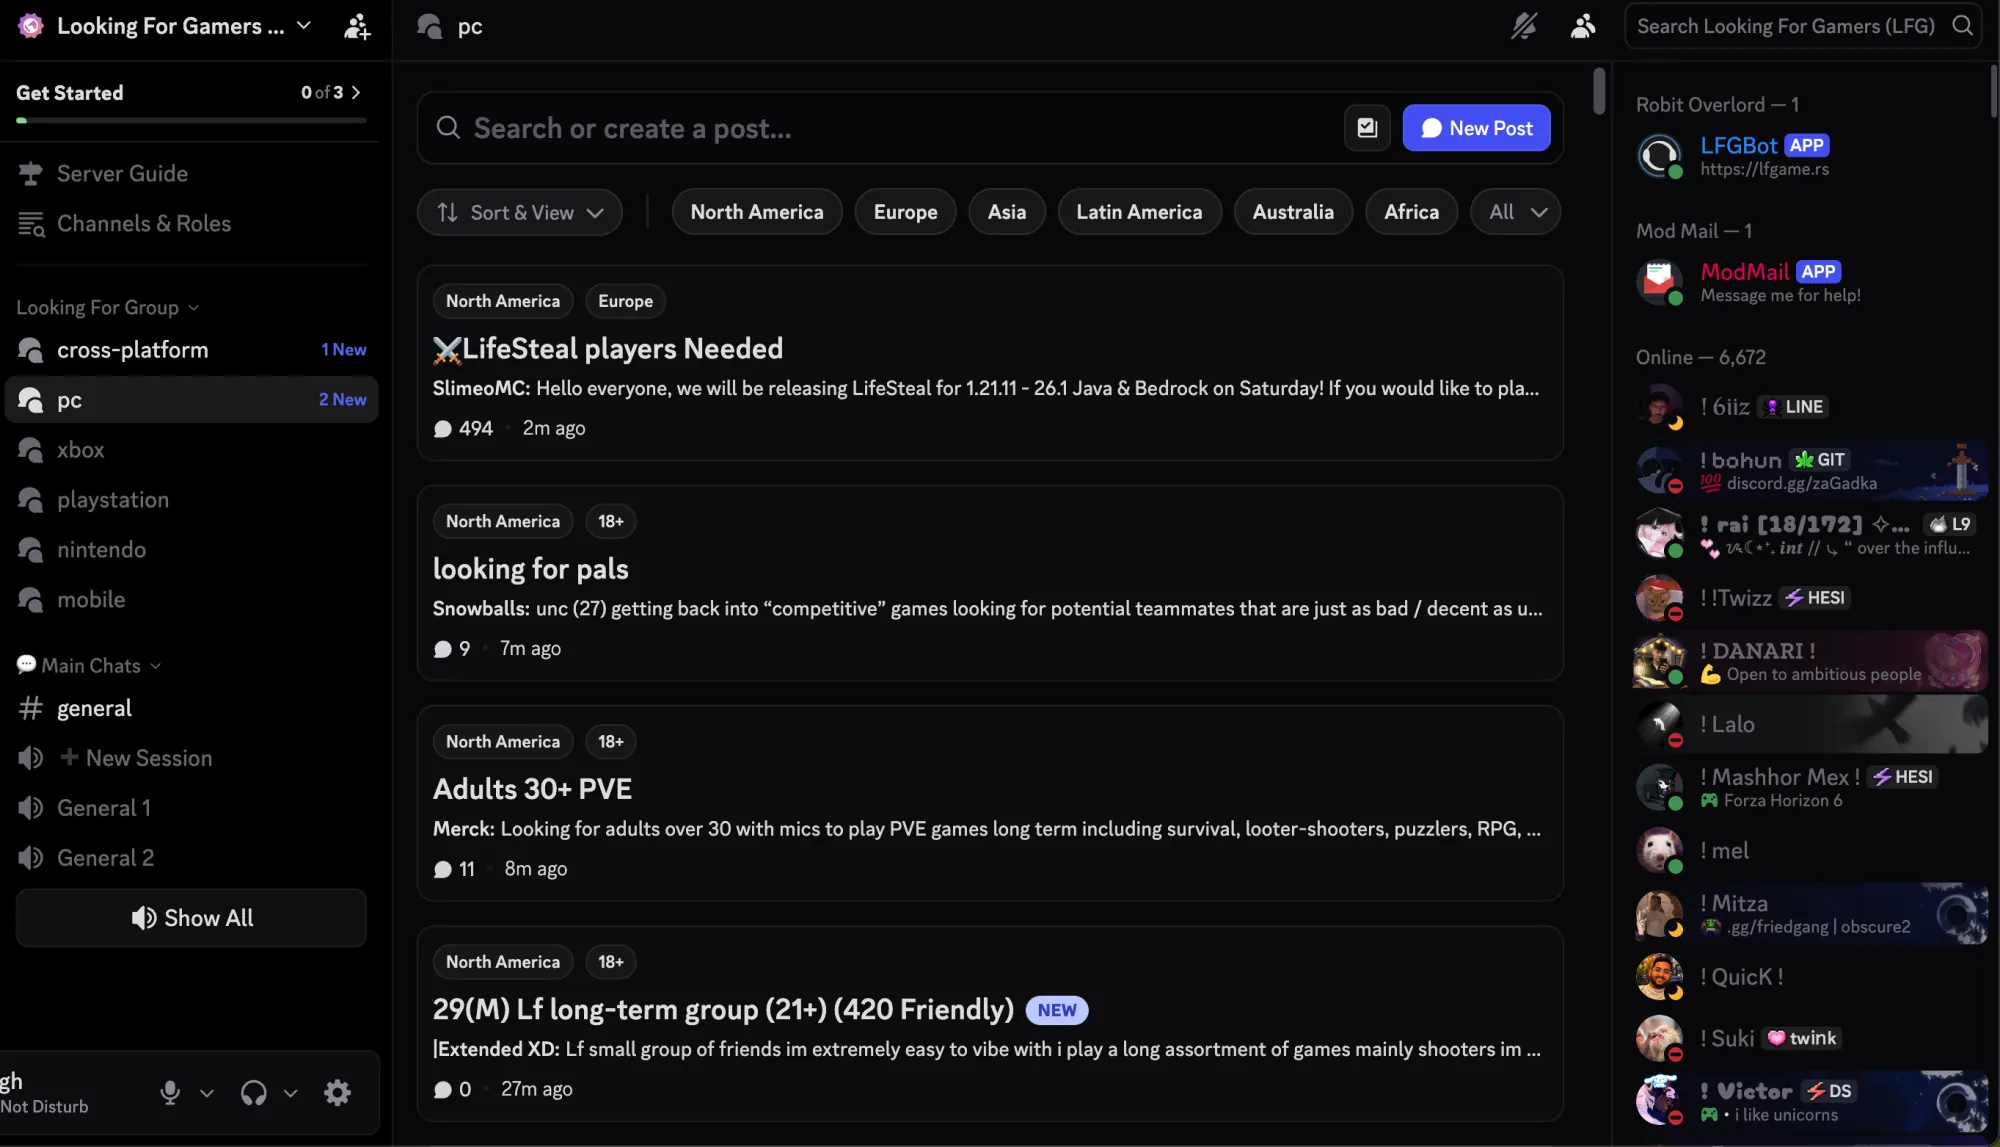Open the pc forum channel
The width and height of the screenshot is (2000, 1147).
pos(191,400)
